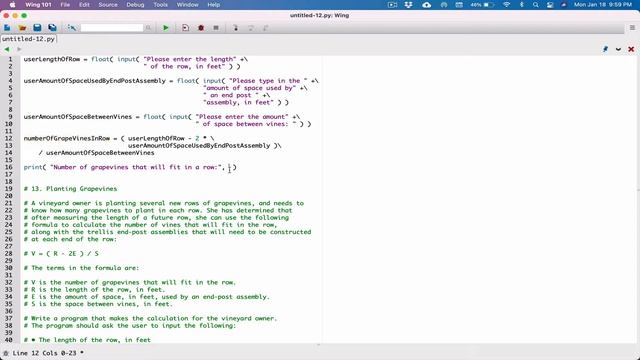Click the comment '# S is the space between vines, in feet.'
Image resolution: width=640 pixels, height=360 pixels.
click(x=98, y=304)
